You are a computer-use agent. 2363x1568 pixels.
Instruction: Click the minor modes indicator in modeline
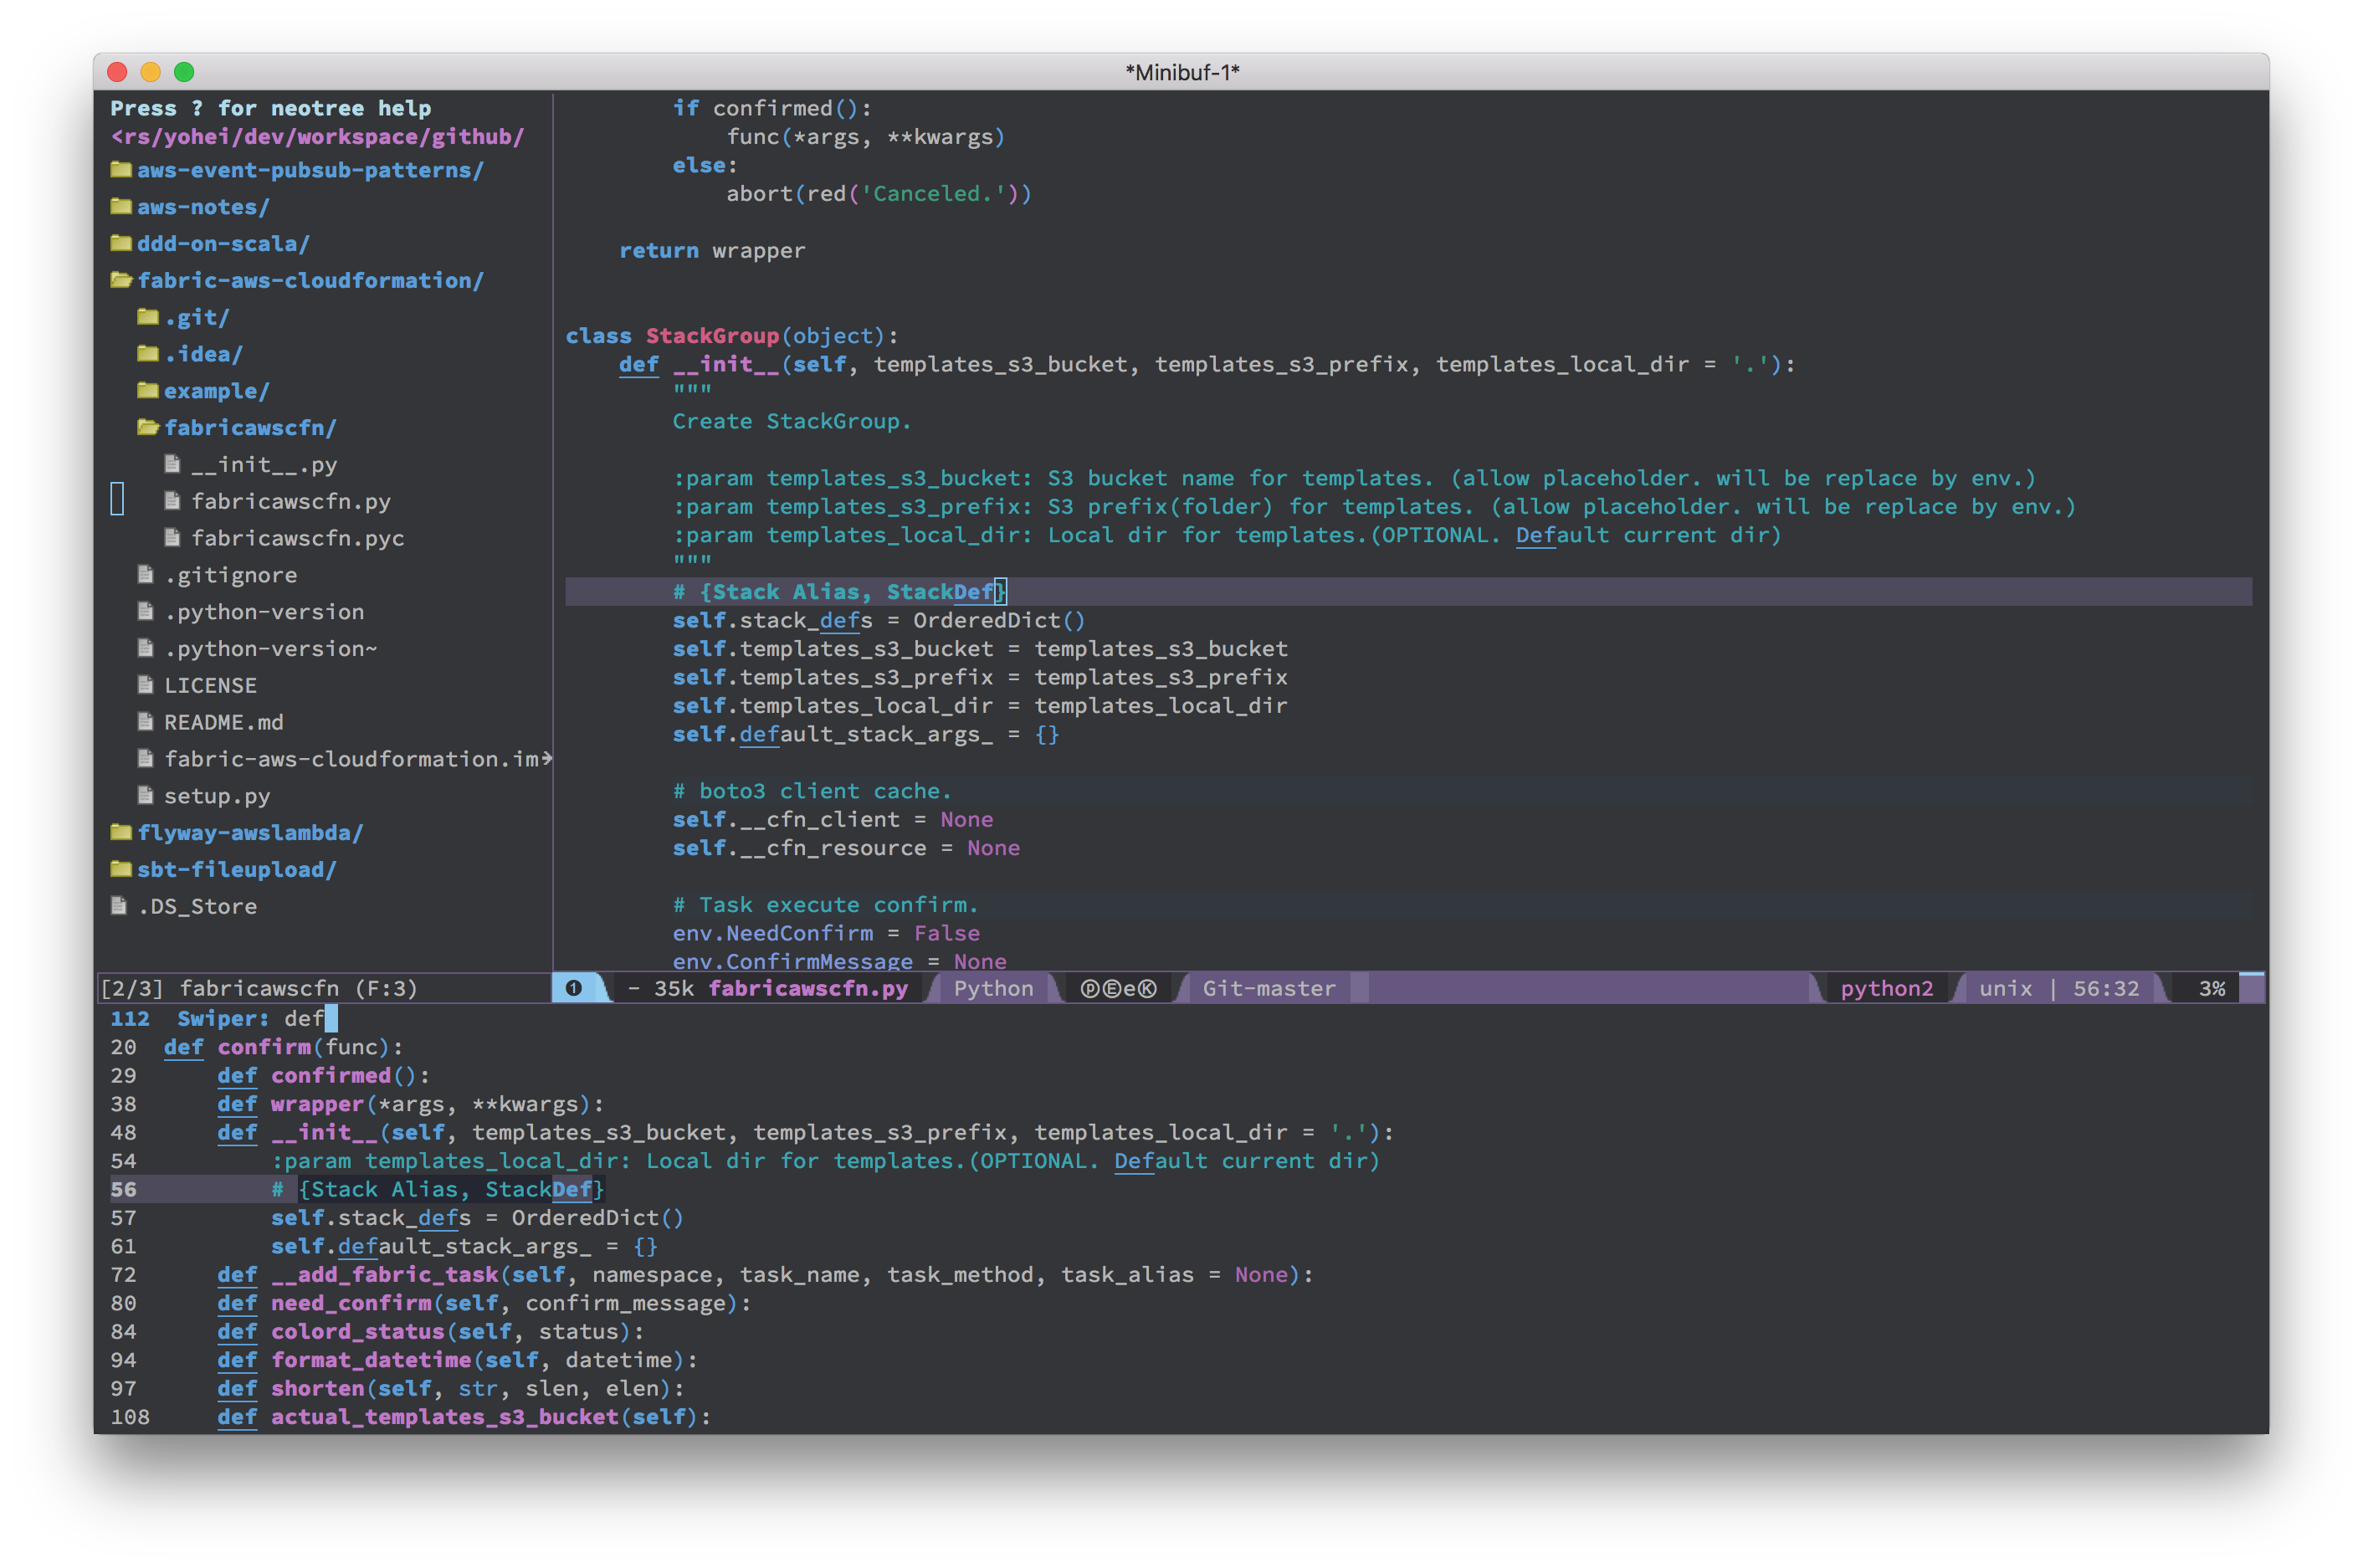(1118, 989)
